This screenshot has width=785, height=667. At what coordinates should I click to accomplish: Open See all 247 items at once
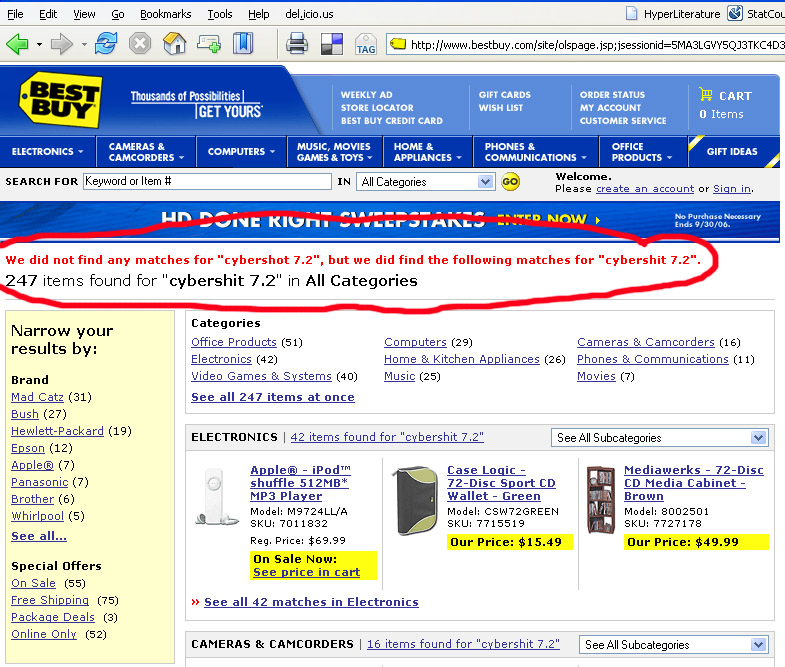[273, 397]
